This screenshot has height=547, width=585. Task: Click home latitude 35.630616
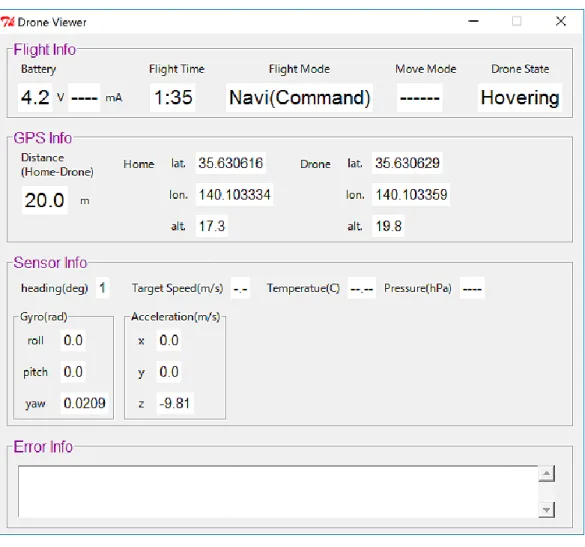tap(231, 163)
